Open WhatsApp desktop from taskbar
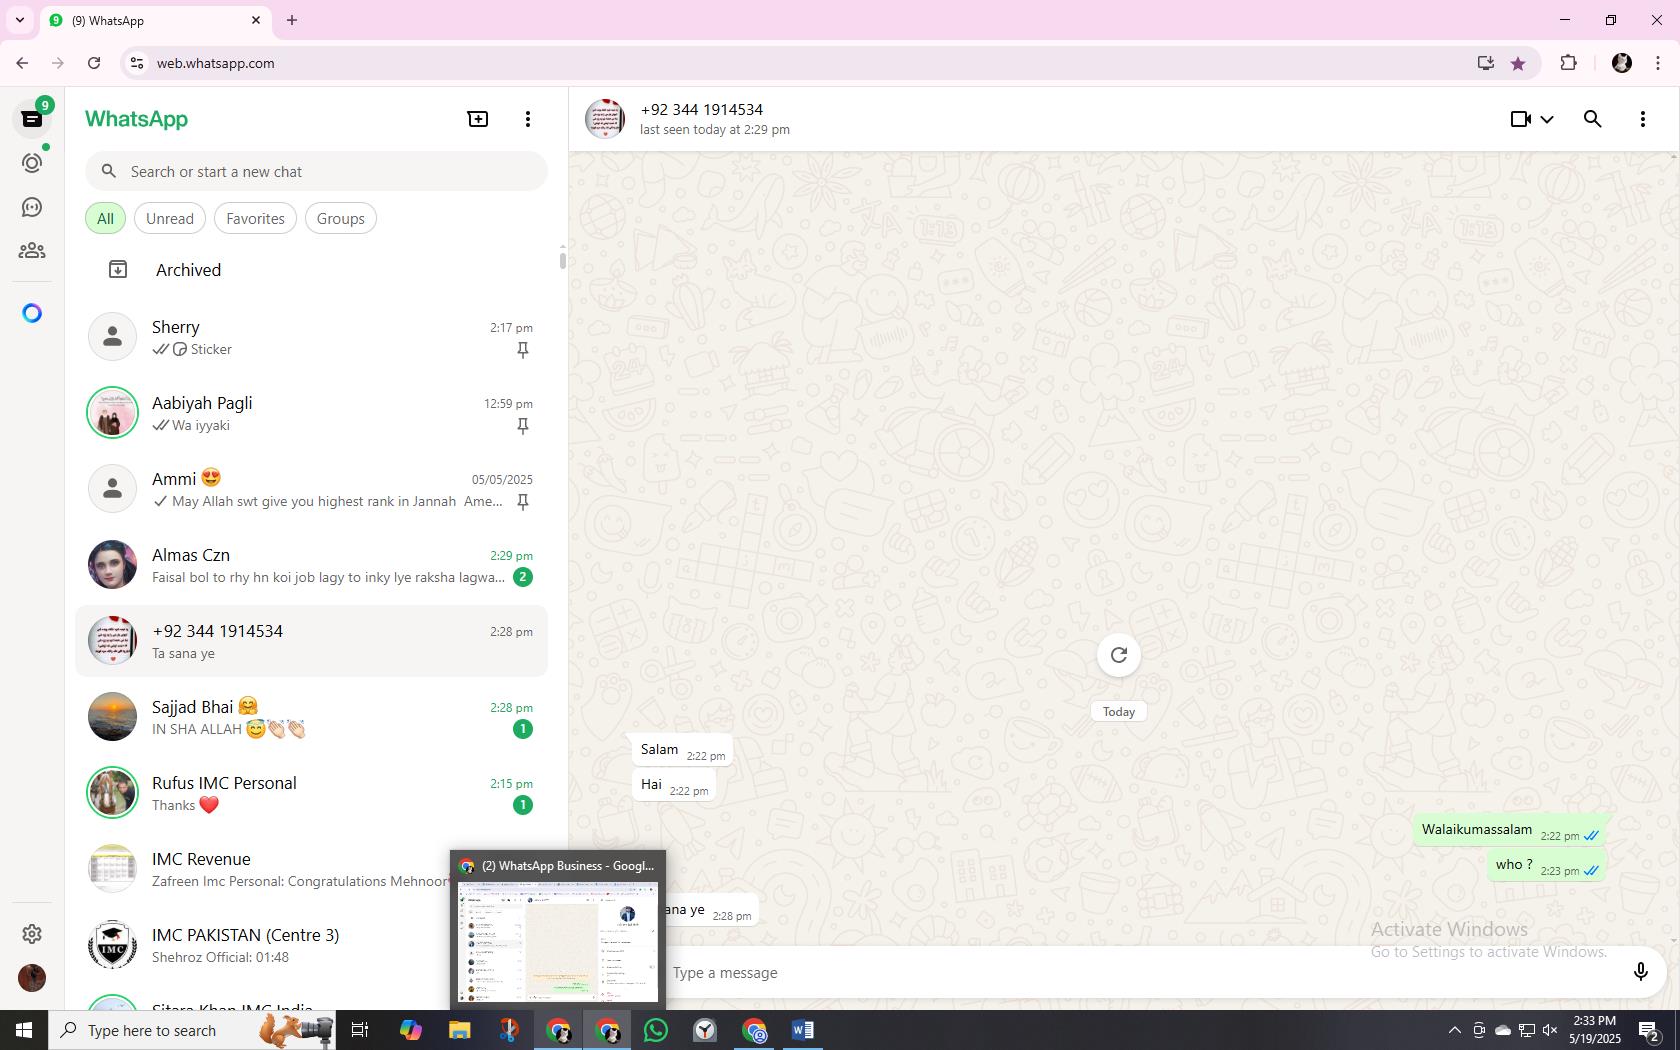This screenshot has height=1050, width=1680. coord(656,1030)
